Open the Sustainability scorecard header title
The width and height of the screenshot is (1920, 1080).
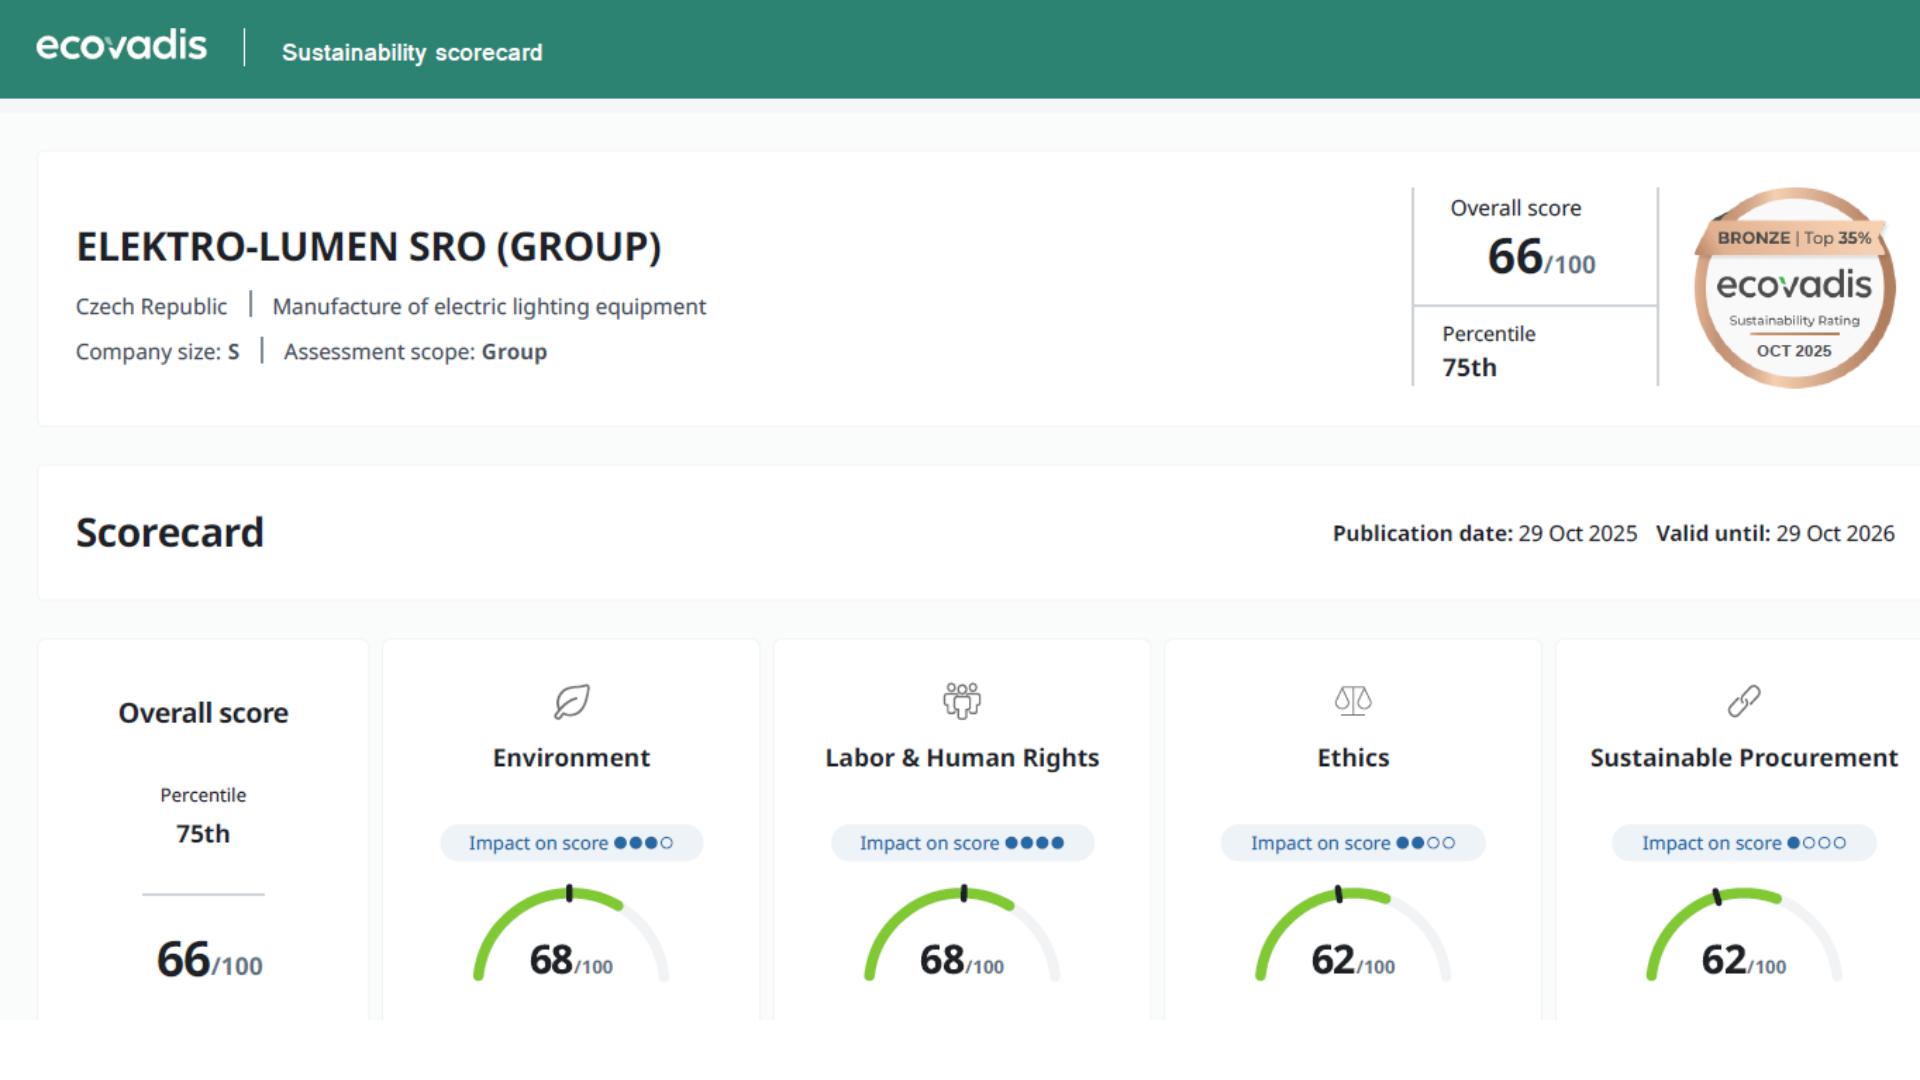[412, 52]
